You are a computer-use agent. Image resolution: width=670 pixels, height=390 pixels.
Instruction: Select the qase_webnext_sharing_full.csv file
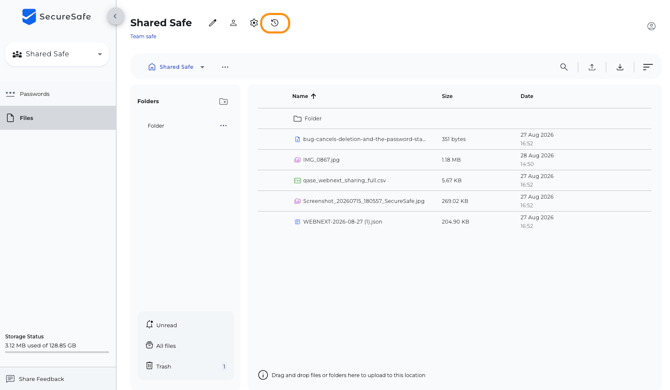pos(455,180)
